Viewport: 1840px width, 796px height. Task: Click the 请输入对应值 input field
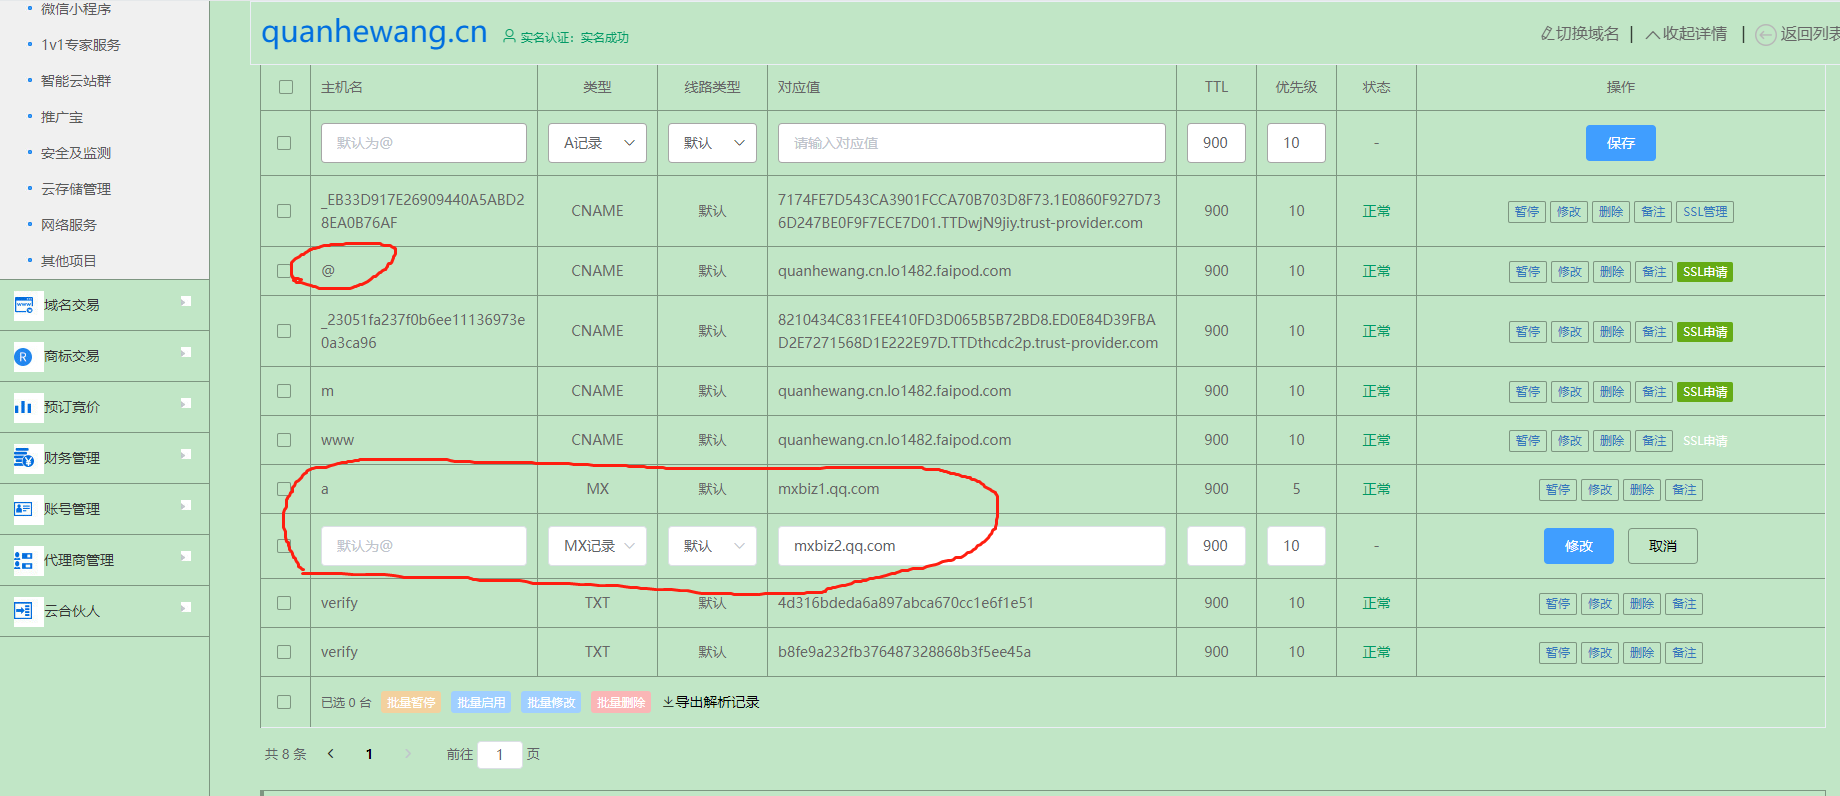pos(971,143)
